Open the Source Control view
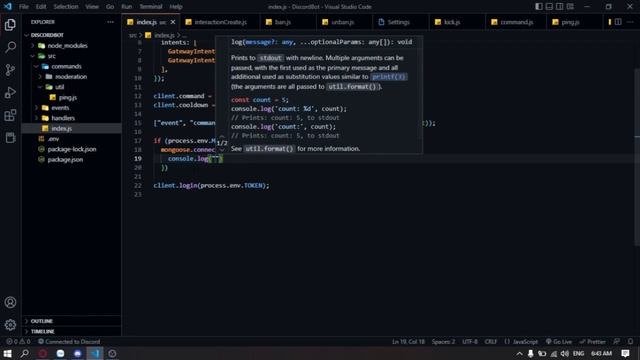The image size is (640, 360). coord(10,70)
